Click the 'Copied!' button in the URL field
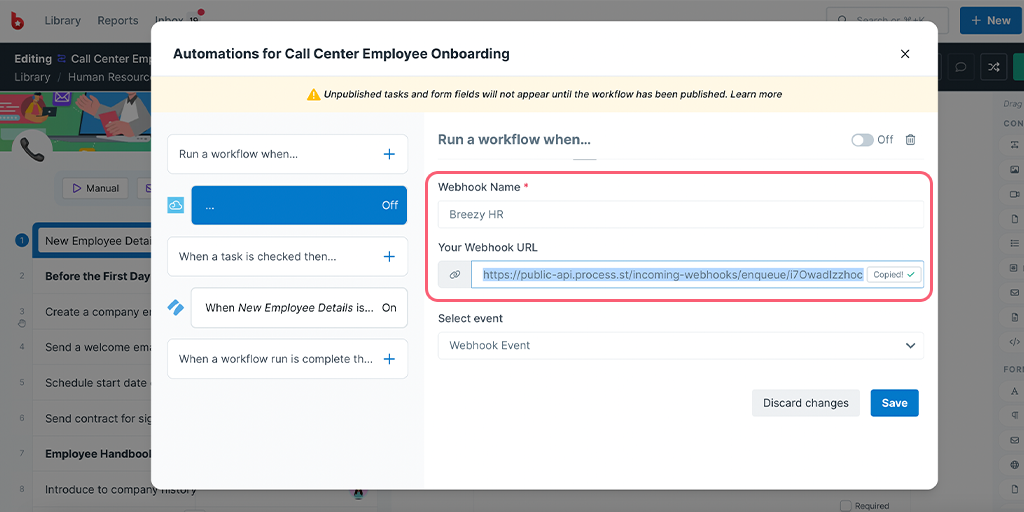This screenshot has height=512, width=1024. click(x=894, y=275)
